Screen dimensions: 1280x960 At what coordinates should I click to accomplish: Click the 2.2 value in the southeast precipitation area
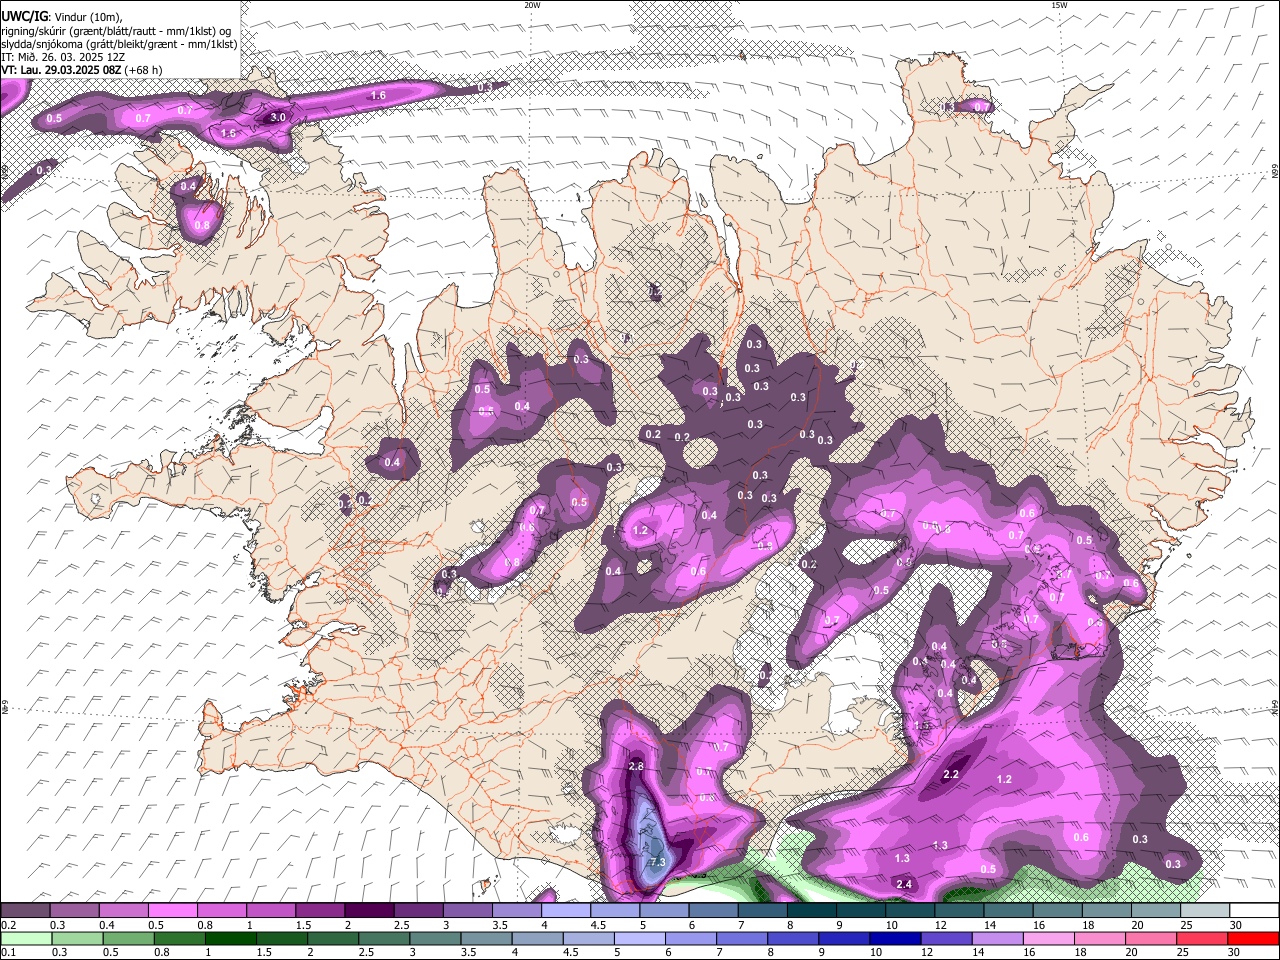(951, 775)
